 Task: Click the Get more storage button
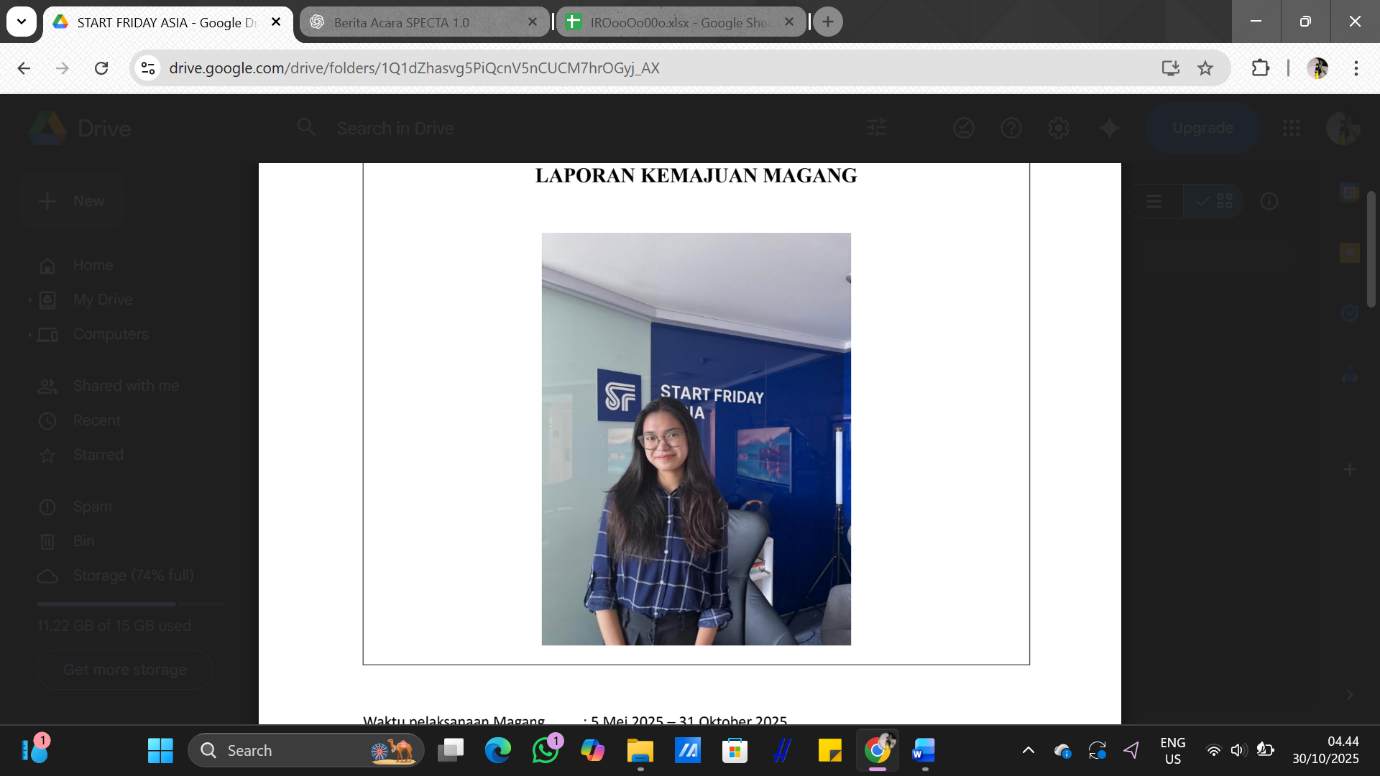click(125, 669)
